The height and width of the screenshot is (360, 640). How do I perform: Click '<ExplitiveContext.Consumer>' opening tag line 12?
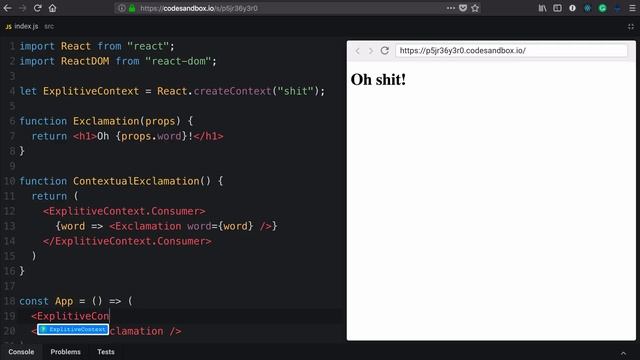click(124, 211)
